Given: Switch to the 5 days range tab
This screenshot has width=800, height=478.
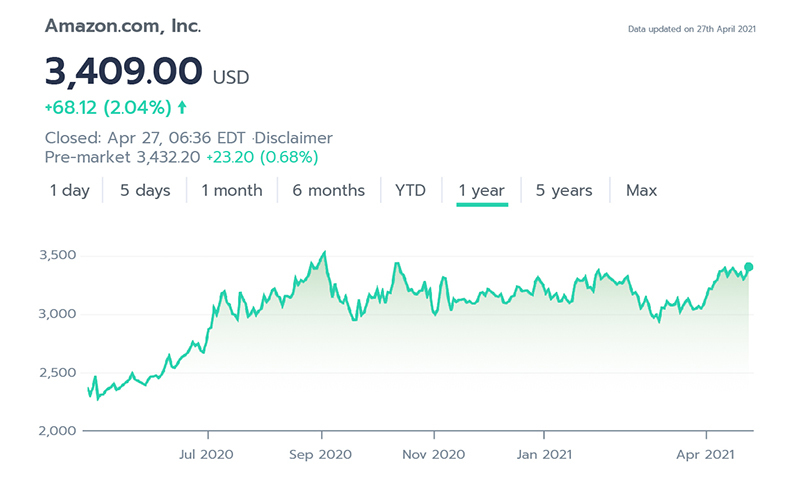Looking at the screenshot, I should coord(145,191).
